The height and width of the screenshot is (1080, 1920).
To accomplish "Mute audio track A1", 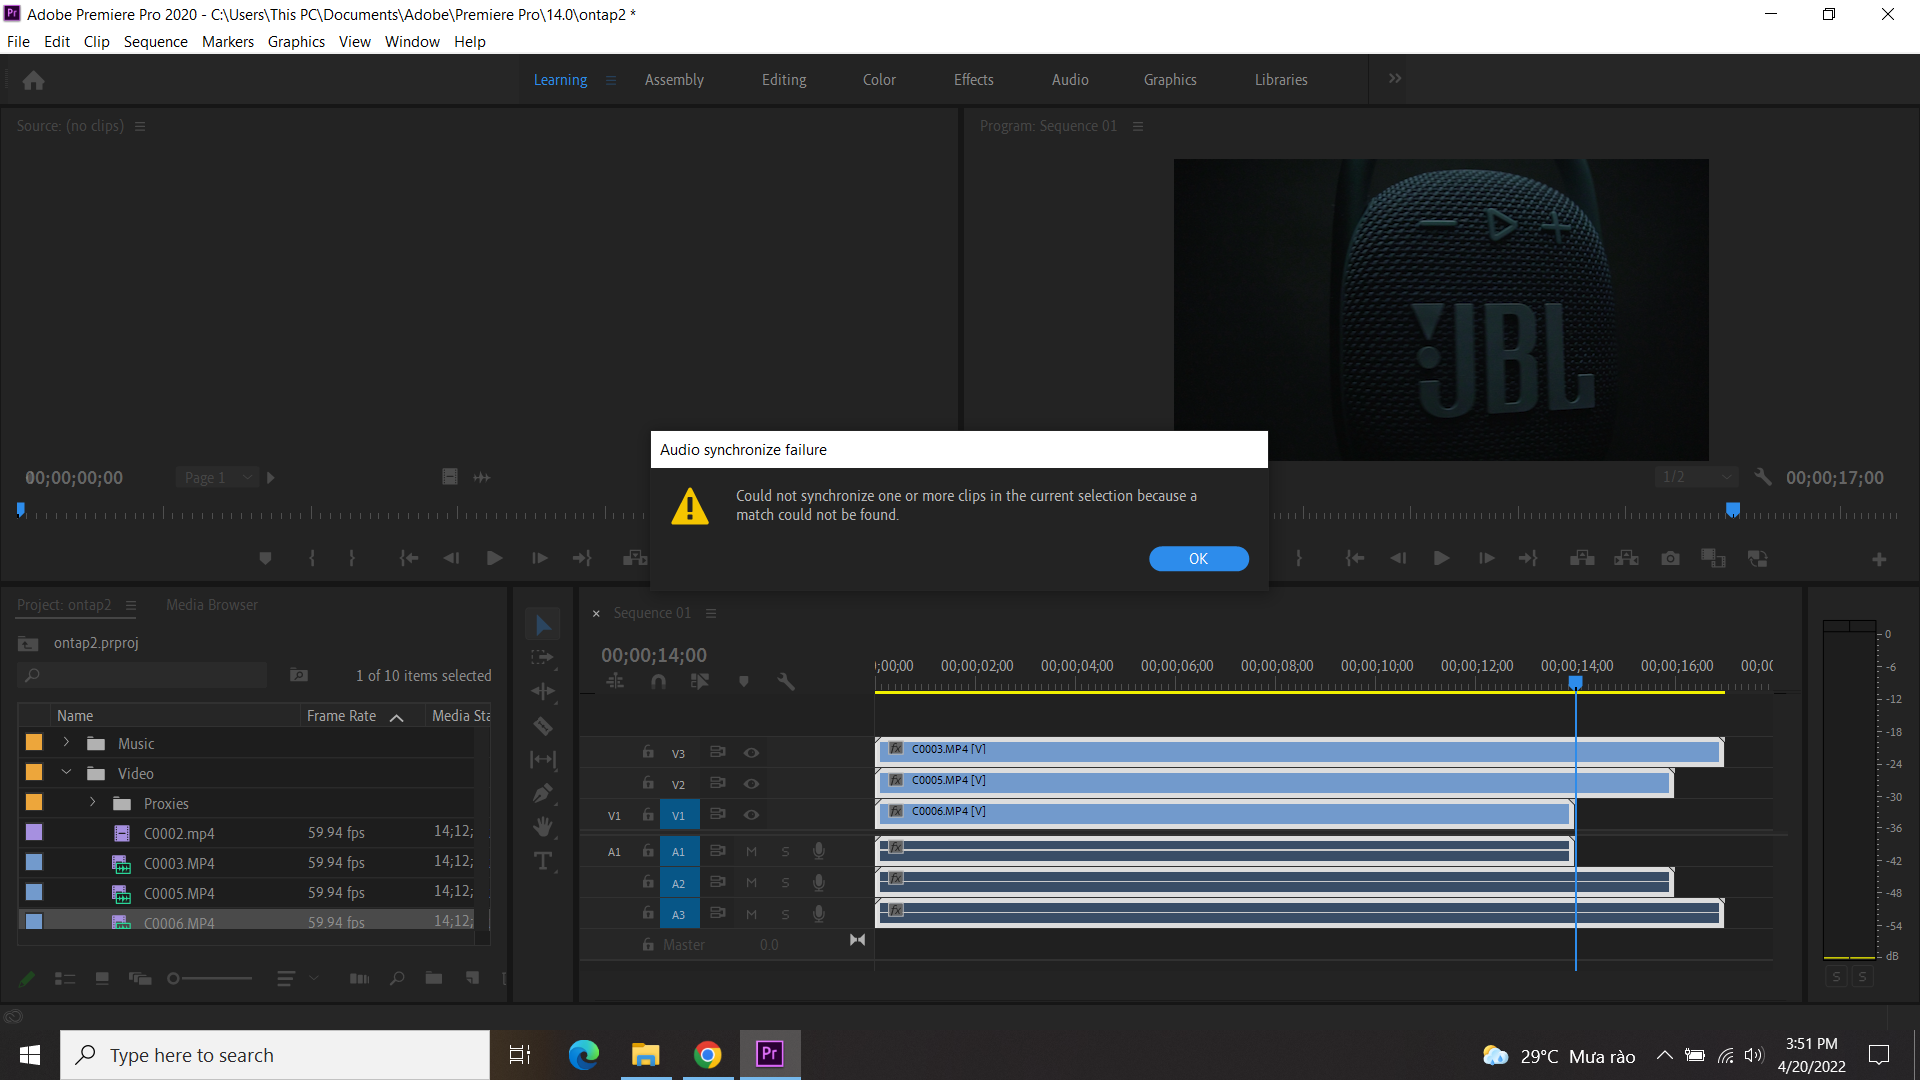I will (751, 852).
